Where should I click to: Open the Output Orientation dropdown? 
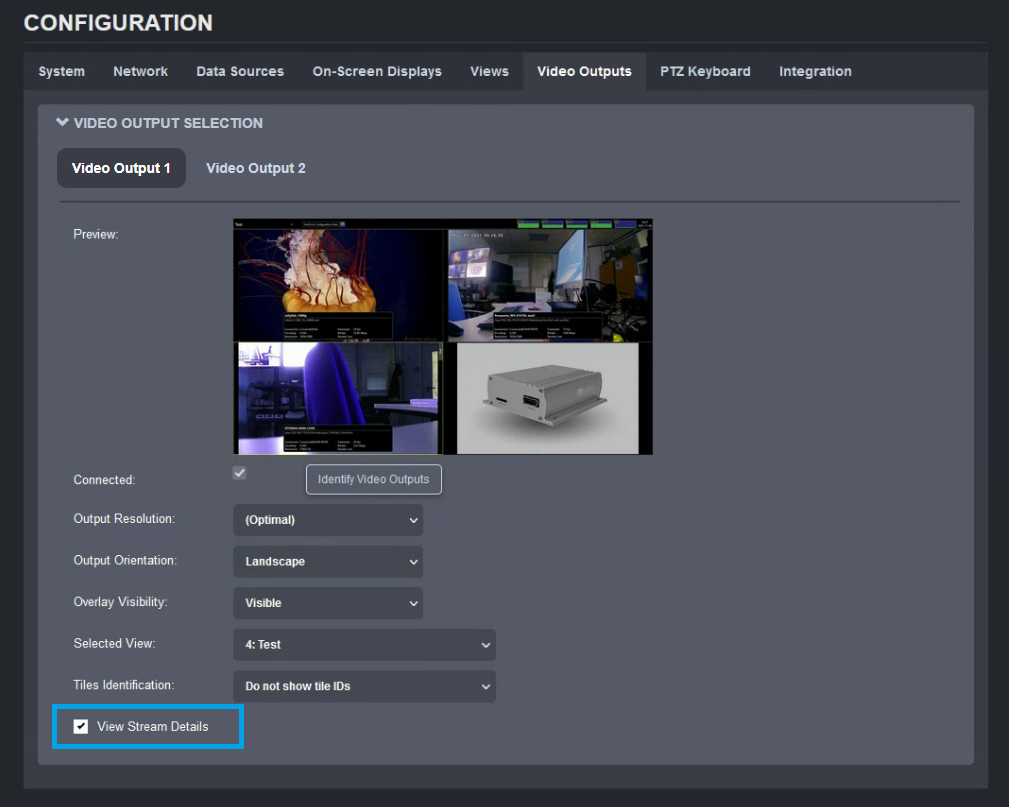pos(328,562)
